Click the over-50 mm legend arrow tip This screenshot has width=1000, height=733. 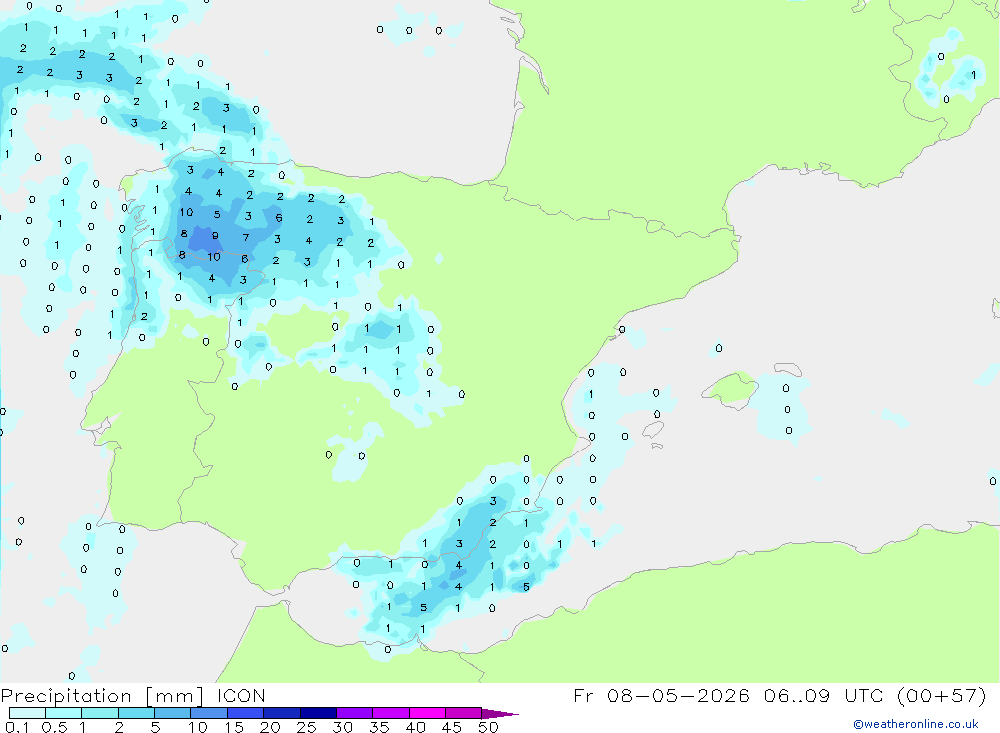(499, 714)
